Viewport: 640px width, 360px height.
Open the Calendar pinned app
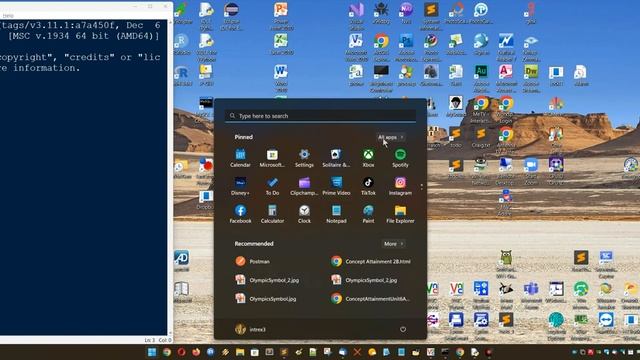(240, 158)
